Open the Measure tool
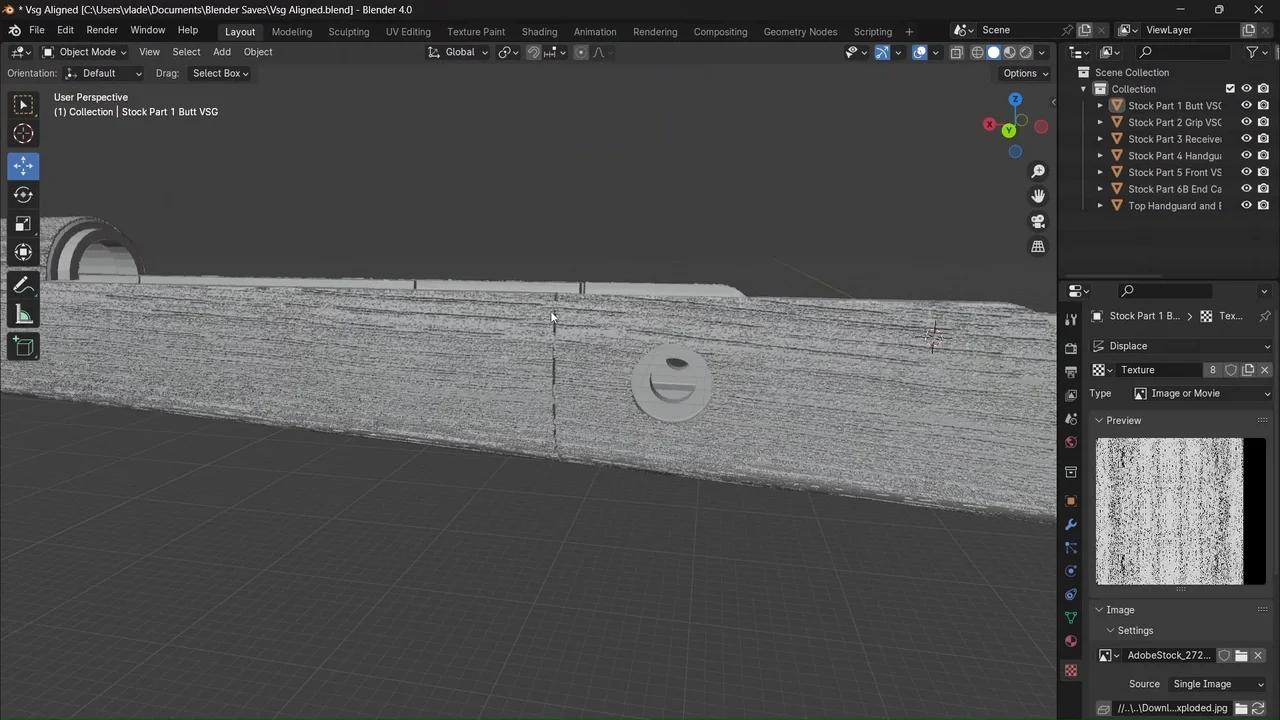Screen dimensions: 1280x720 tap(23, 315)
